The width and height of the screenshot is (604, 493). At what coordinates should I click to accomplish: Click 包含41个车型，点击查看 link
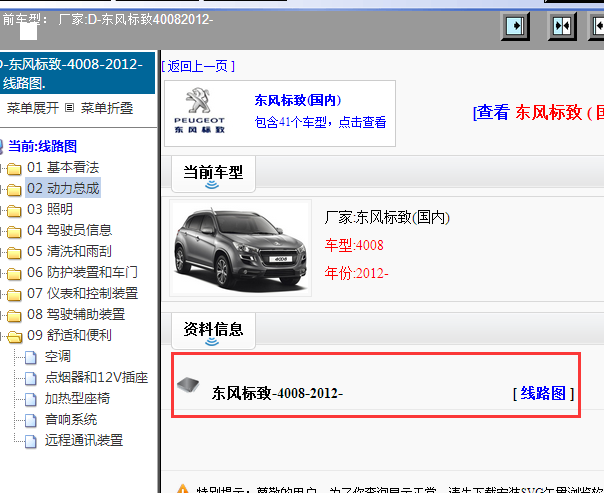(320, 122)
